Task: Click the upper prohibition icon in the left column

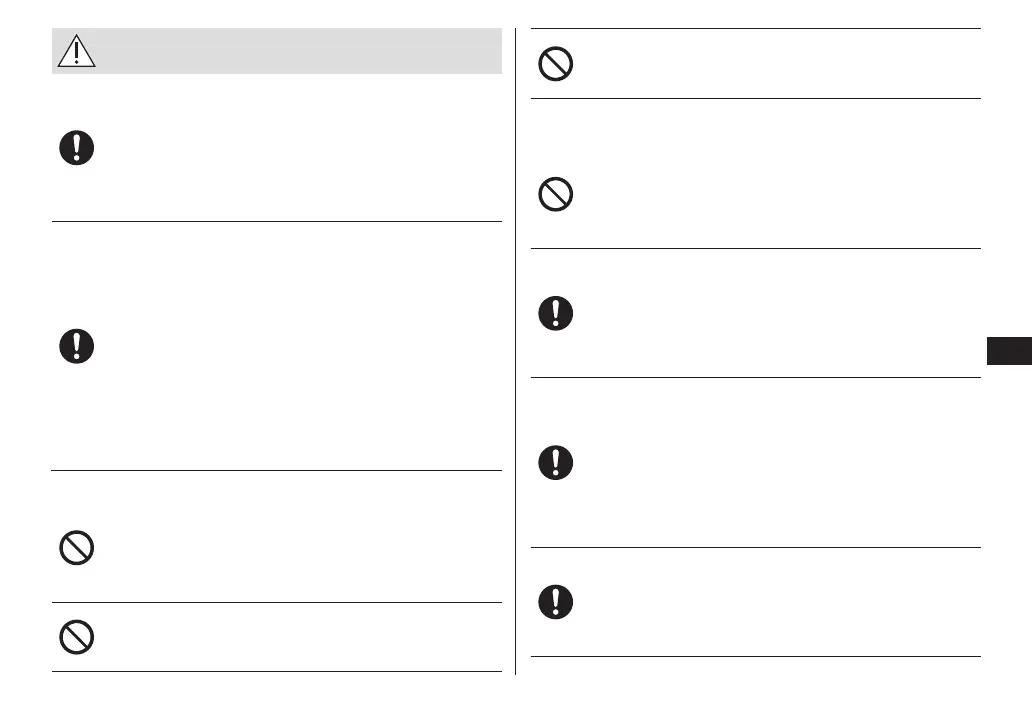Action: (x=77, y=548)
